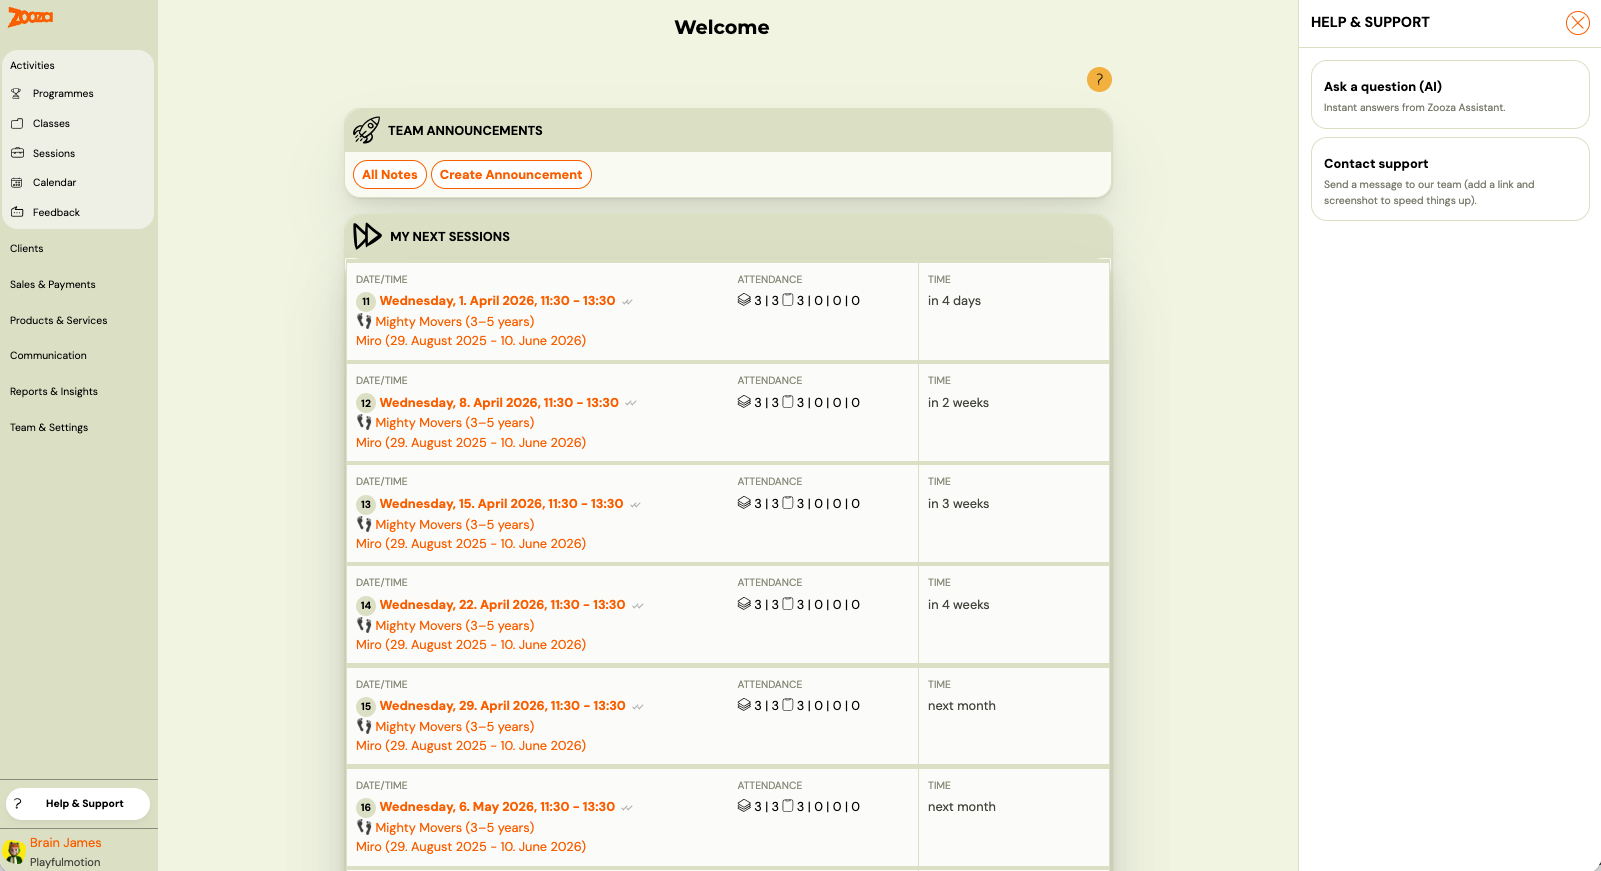Viewport: 1601px width, 871px height.
Task: Click checkmark icon beside 1. April session
Action: point(627,302)
